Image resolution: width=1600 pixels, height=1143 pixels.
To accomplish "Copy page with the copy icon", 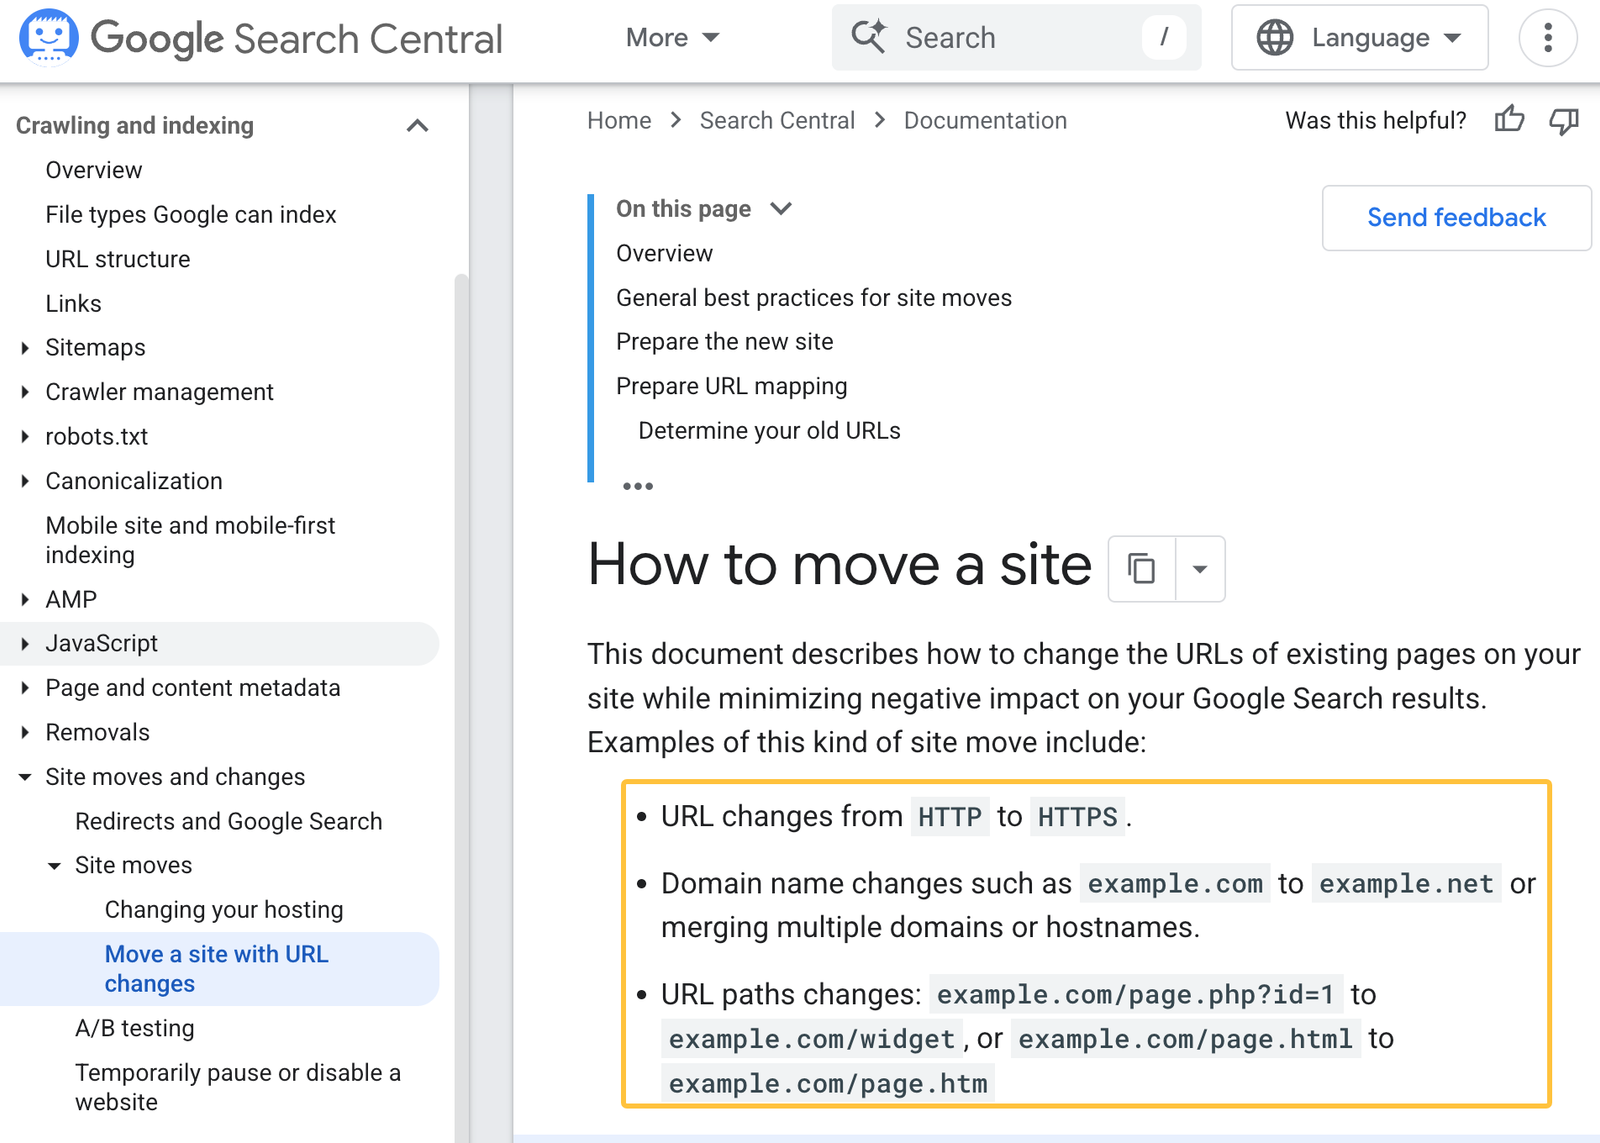I will (1142, 569).
